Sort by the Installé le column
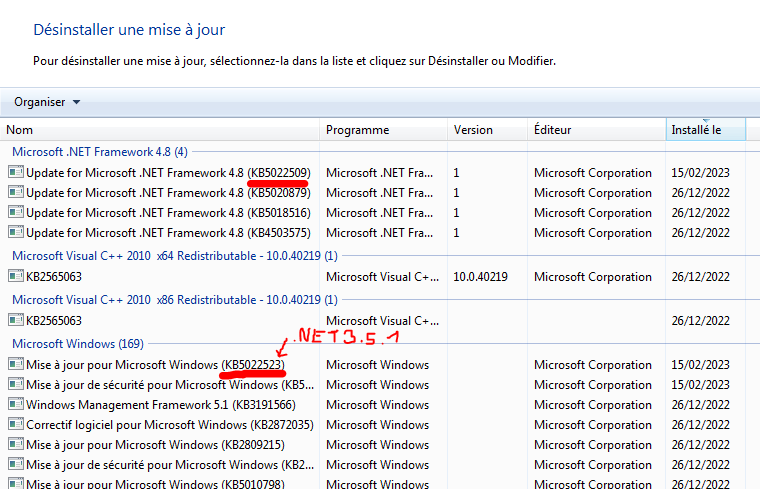This screenshot has height=489, width=760. pyautogui.click(x=706, y=130)
